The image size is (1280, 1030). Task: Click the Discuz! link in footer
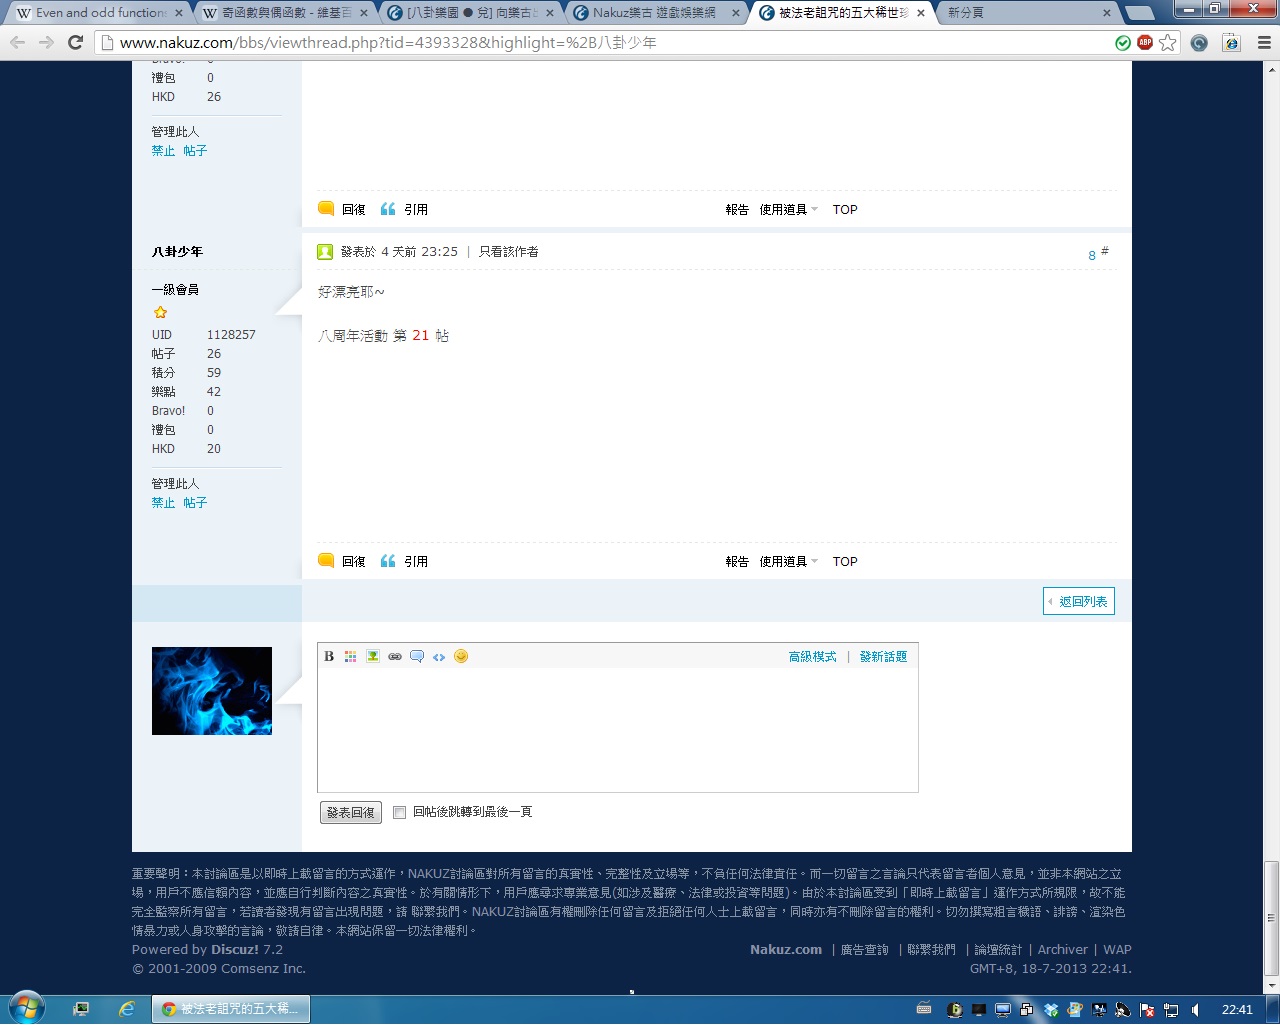(x=235, y=950)
